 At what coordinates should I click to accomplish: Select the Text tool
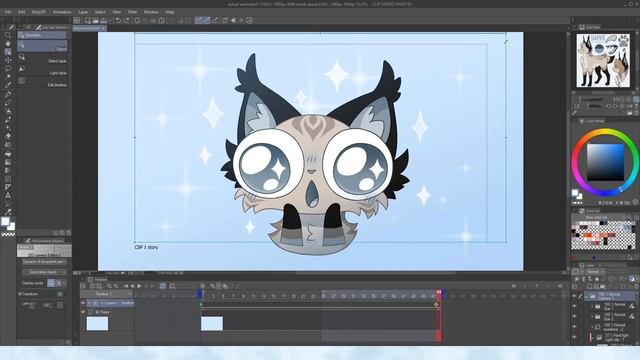8,195
